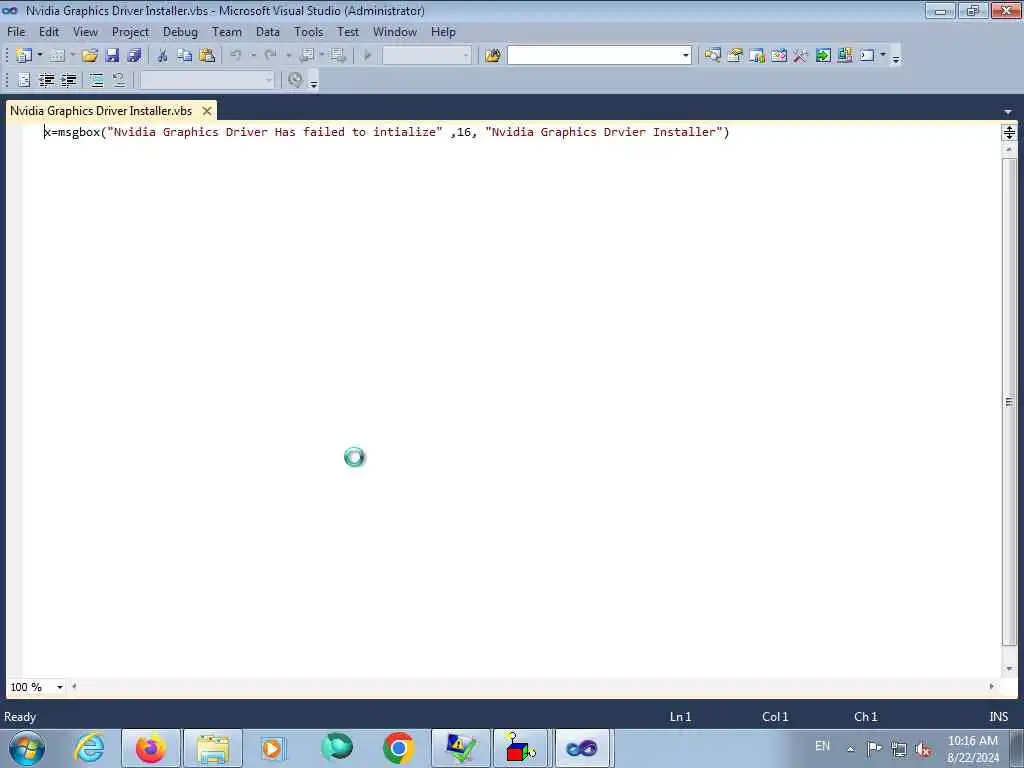The width and height of the screenshot is (1024, 768).
Task: Start debugging with the play icon
Action: point(368,56)
